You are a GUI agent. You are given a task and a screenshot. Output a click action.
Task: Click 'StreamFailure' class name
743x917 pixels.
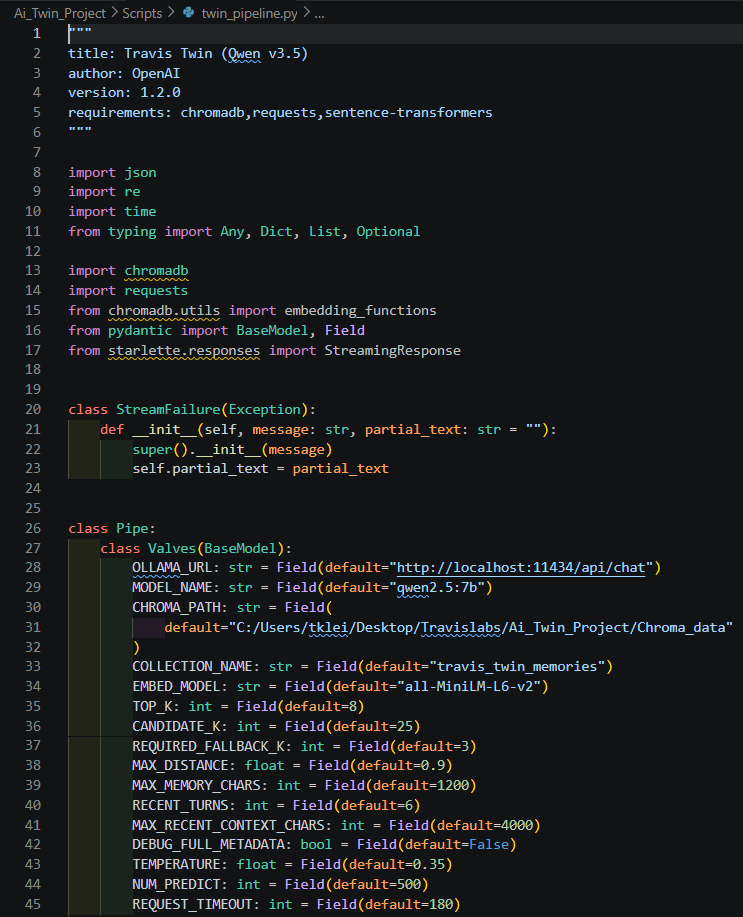(168, 409)
